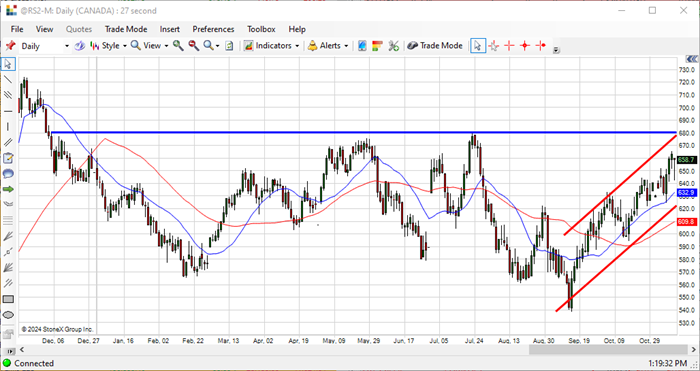Select the horizontal retracement lines tool
700x371 pixels.
coord(8,221)
